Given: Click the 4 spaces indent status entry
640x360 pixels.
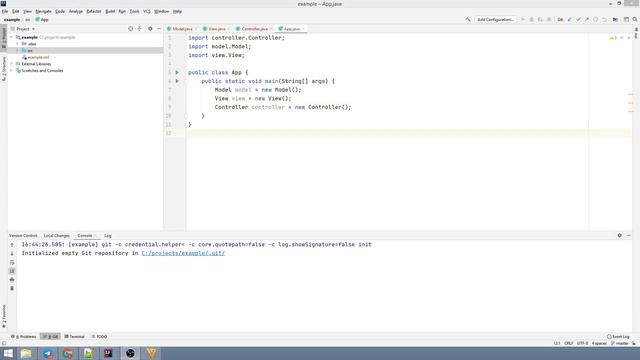Looking at the screenshot, I should (599, 344).
